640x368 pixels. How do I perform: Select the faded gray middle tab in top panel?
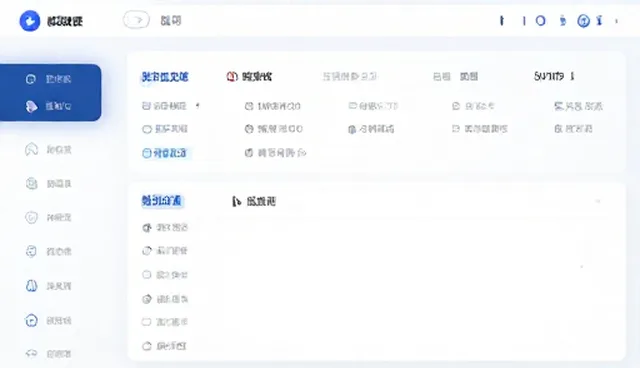point(349,76)
